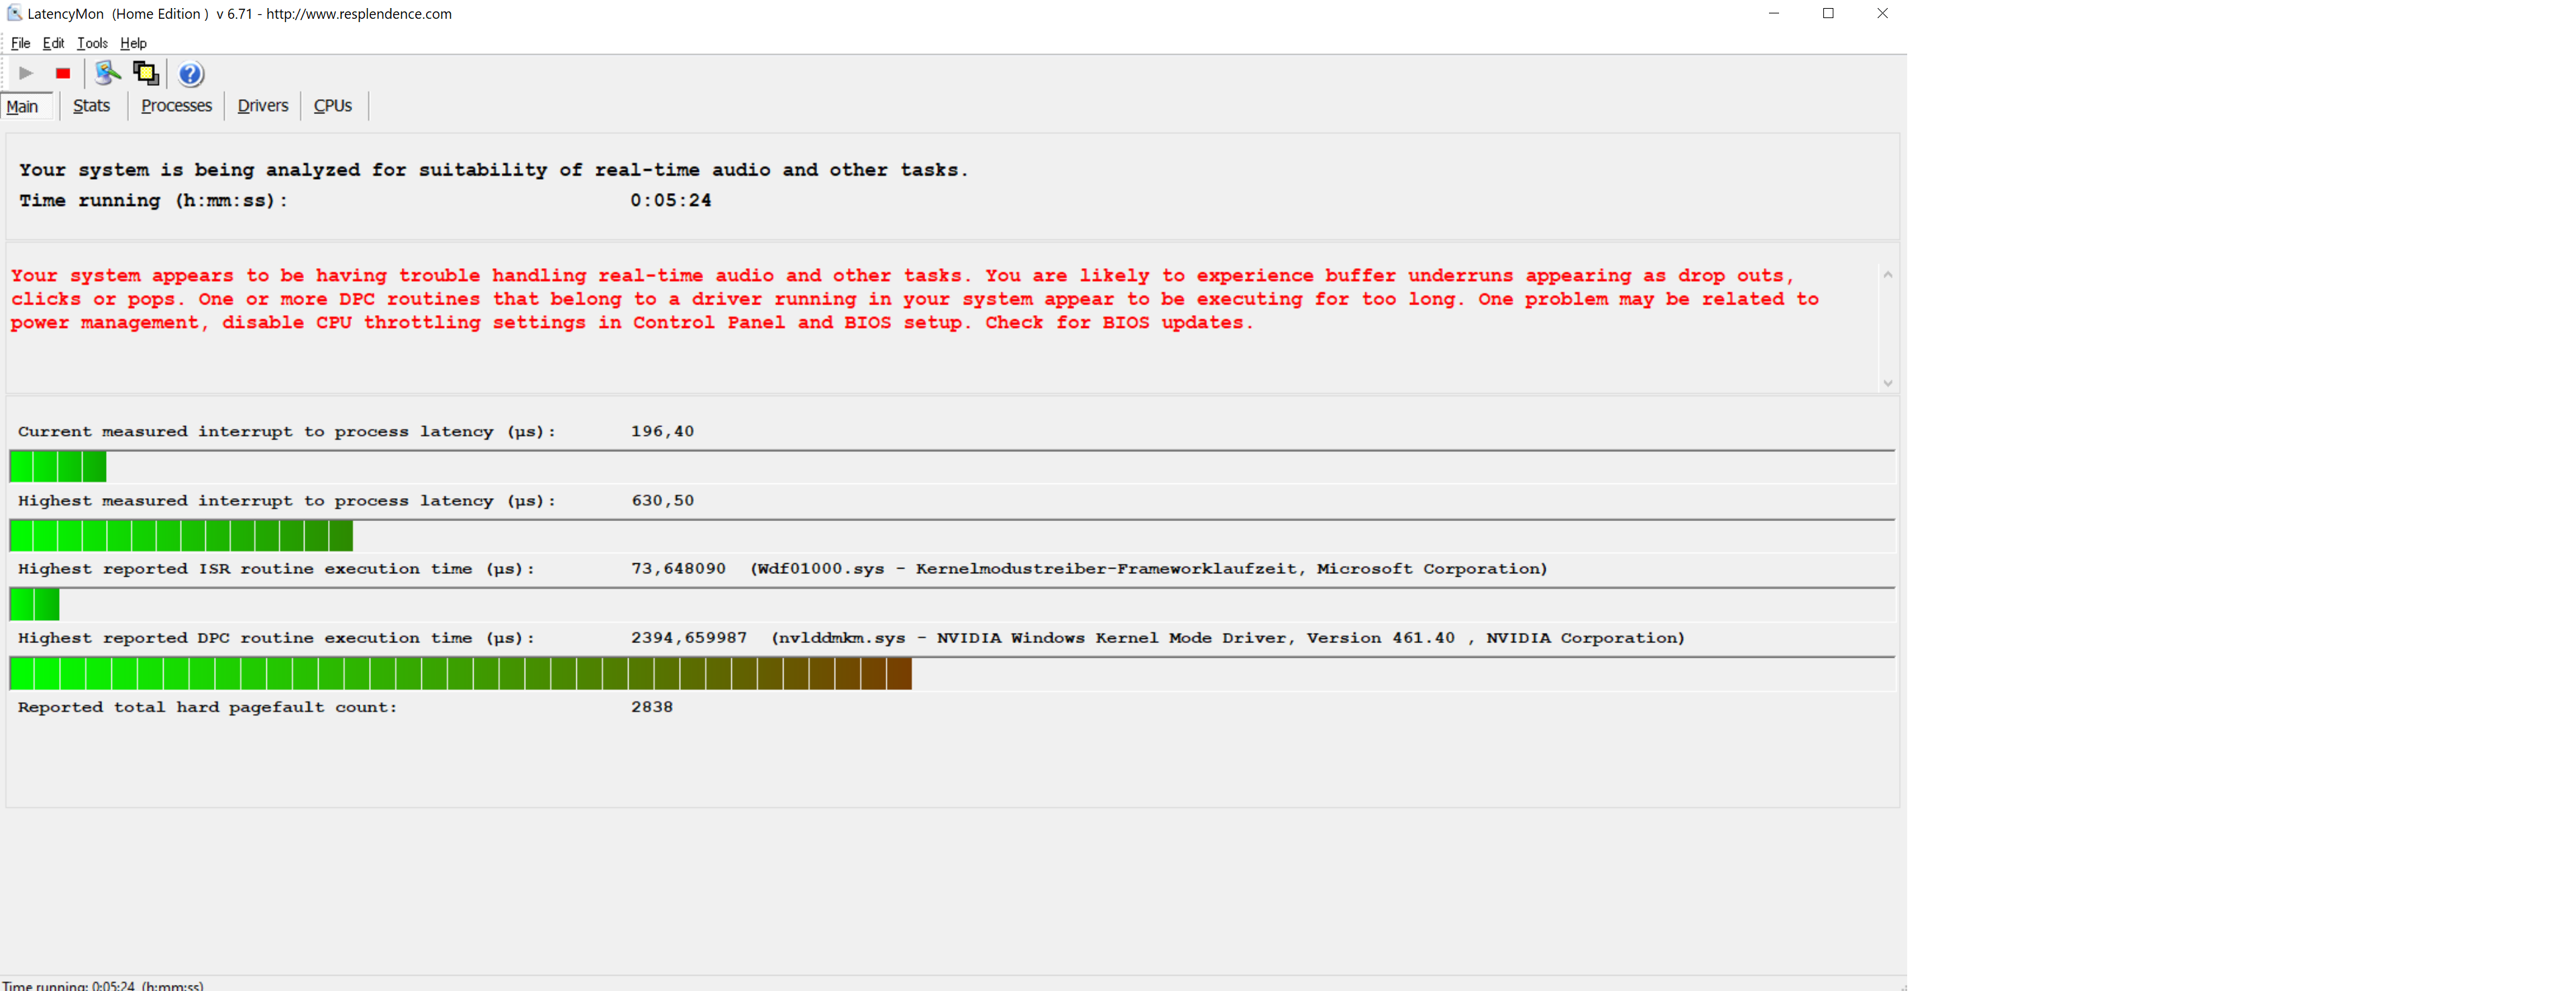The image size is (2576, 991).
Task: Open the Help menu
Action: click(133, 43)
